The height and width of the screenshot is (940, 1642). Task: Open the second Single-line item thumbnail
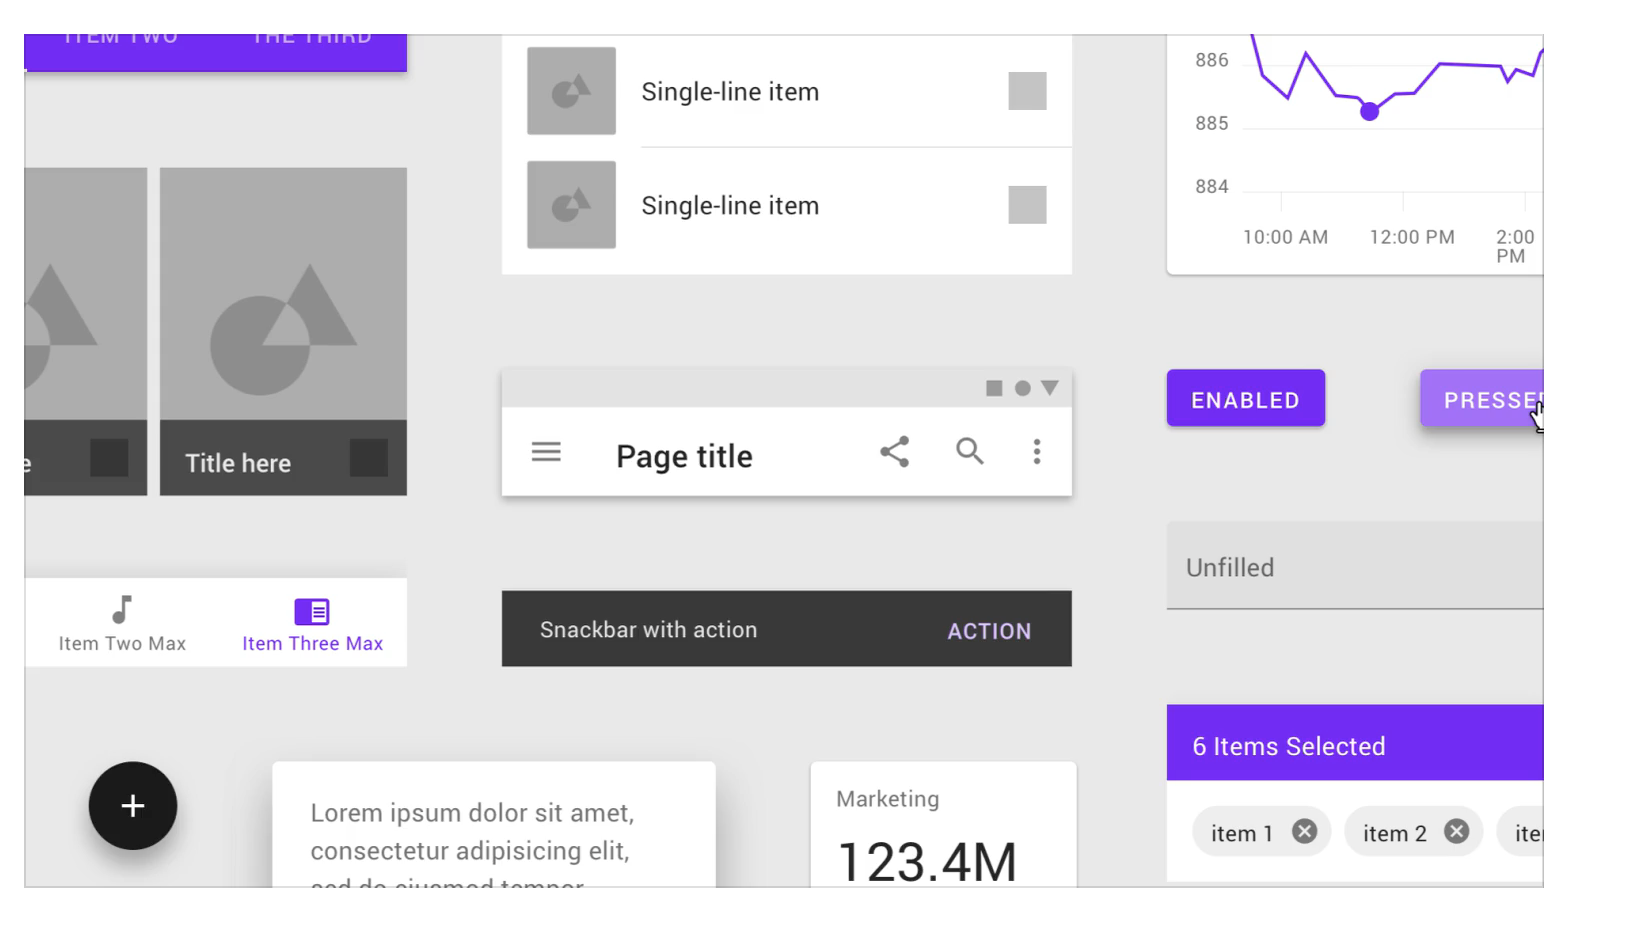[x=572, y=205]
